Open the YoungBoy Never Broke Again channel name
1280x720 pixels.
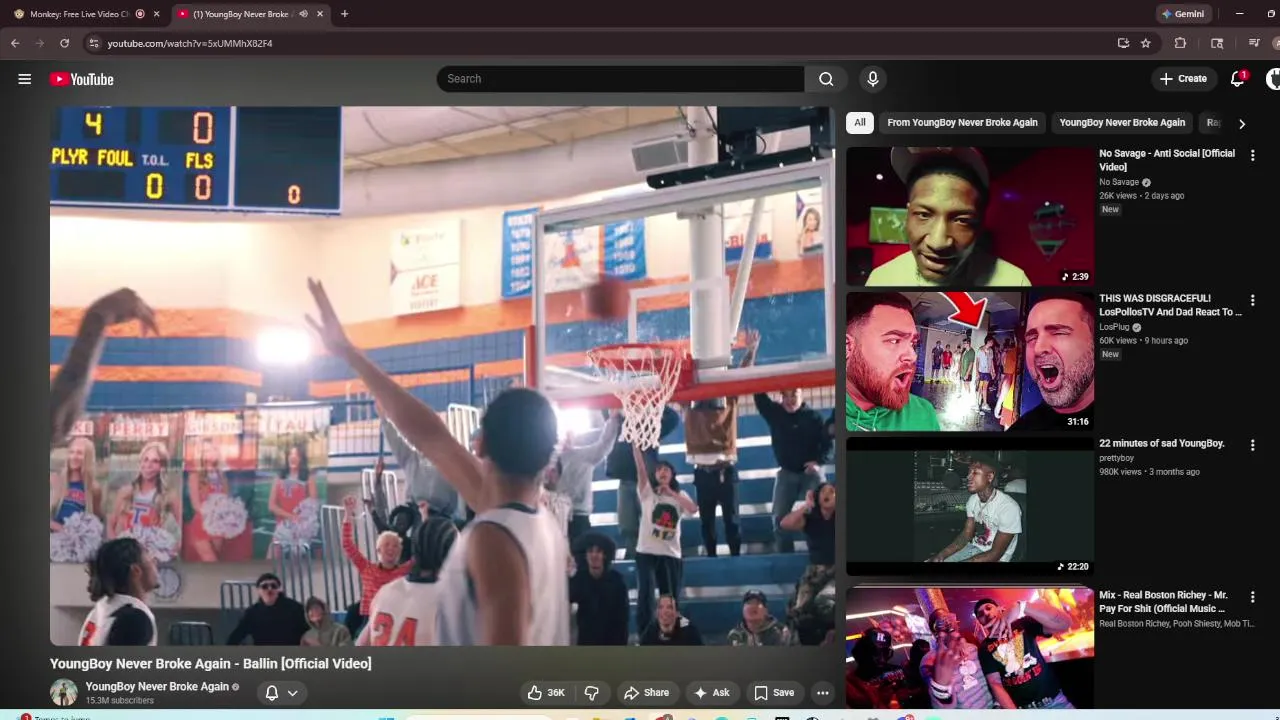pos(157,686)
